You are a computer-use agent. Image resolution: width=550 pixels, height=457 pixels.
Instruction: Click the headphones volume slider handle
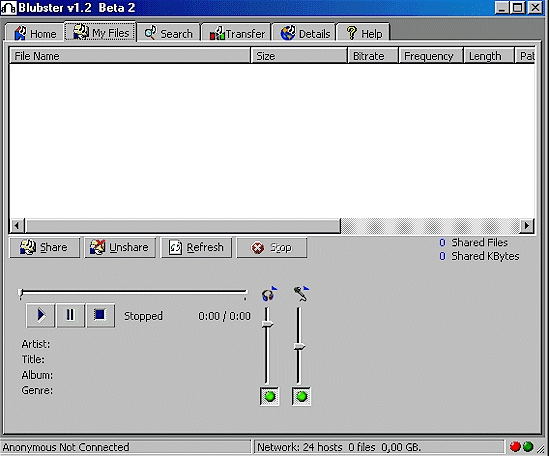[268, 324]
